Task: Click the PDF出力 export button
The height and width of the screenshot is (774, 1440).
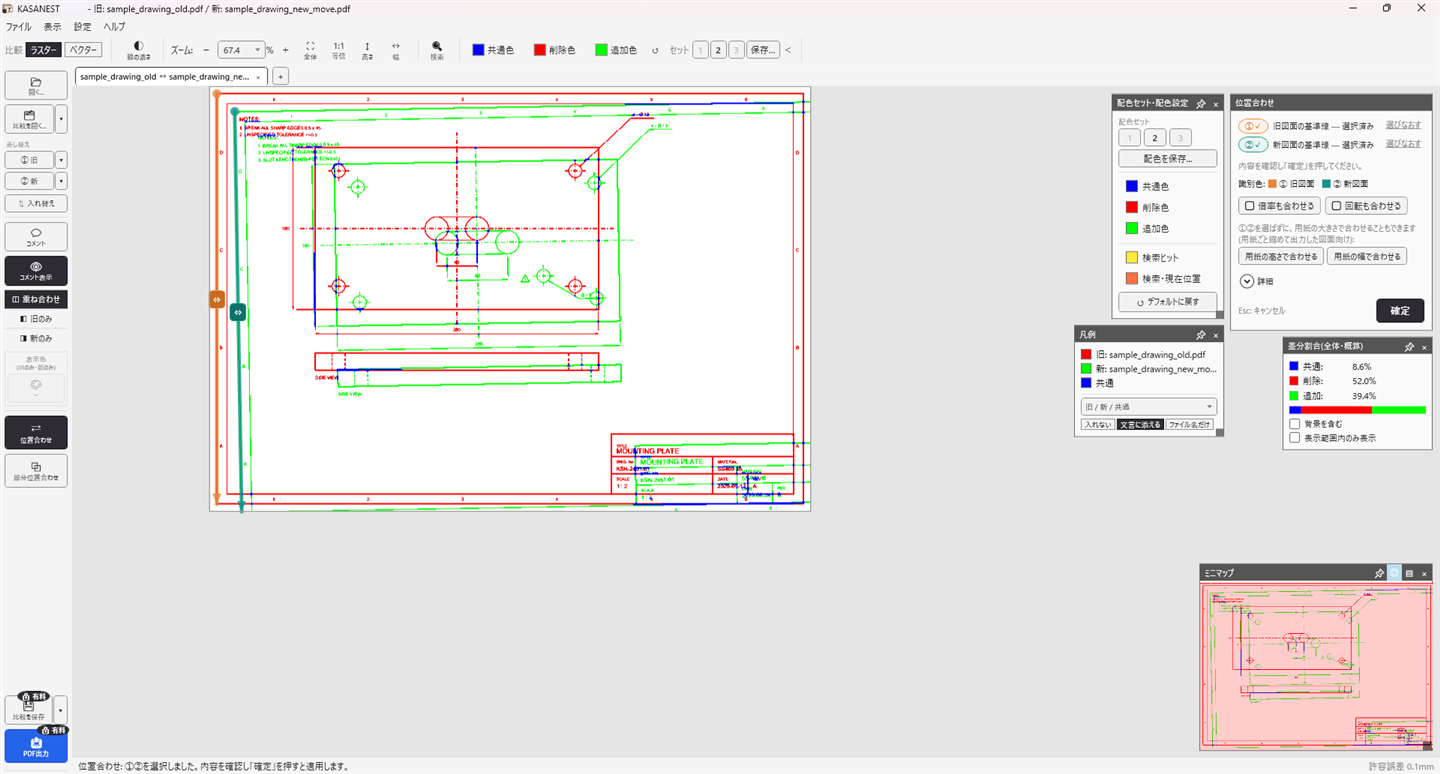Action: tap(36, 746)
